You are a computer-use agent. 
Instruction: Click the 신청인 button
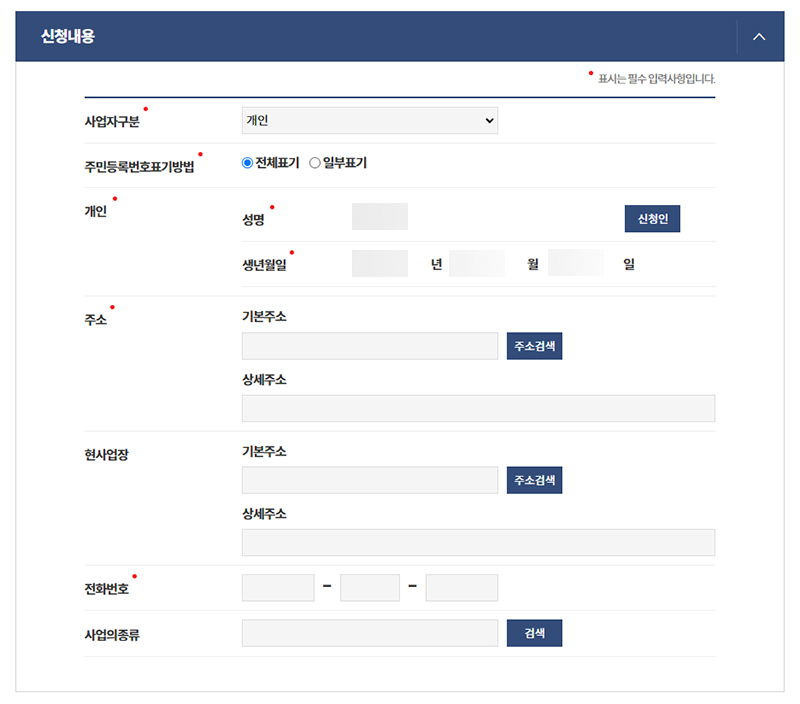click(652, 218)
